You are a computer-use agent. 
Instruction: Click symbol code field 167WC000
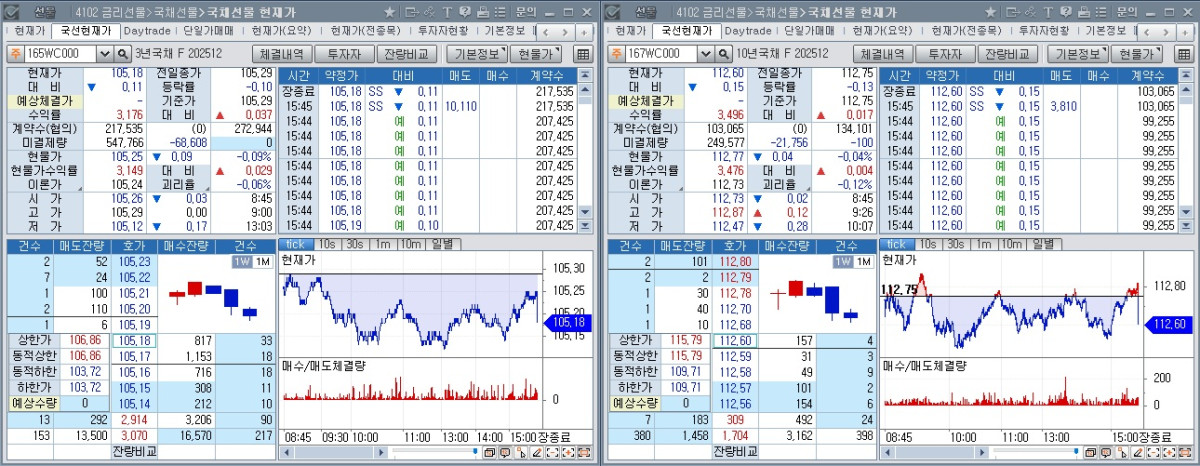(662, 54)
